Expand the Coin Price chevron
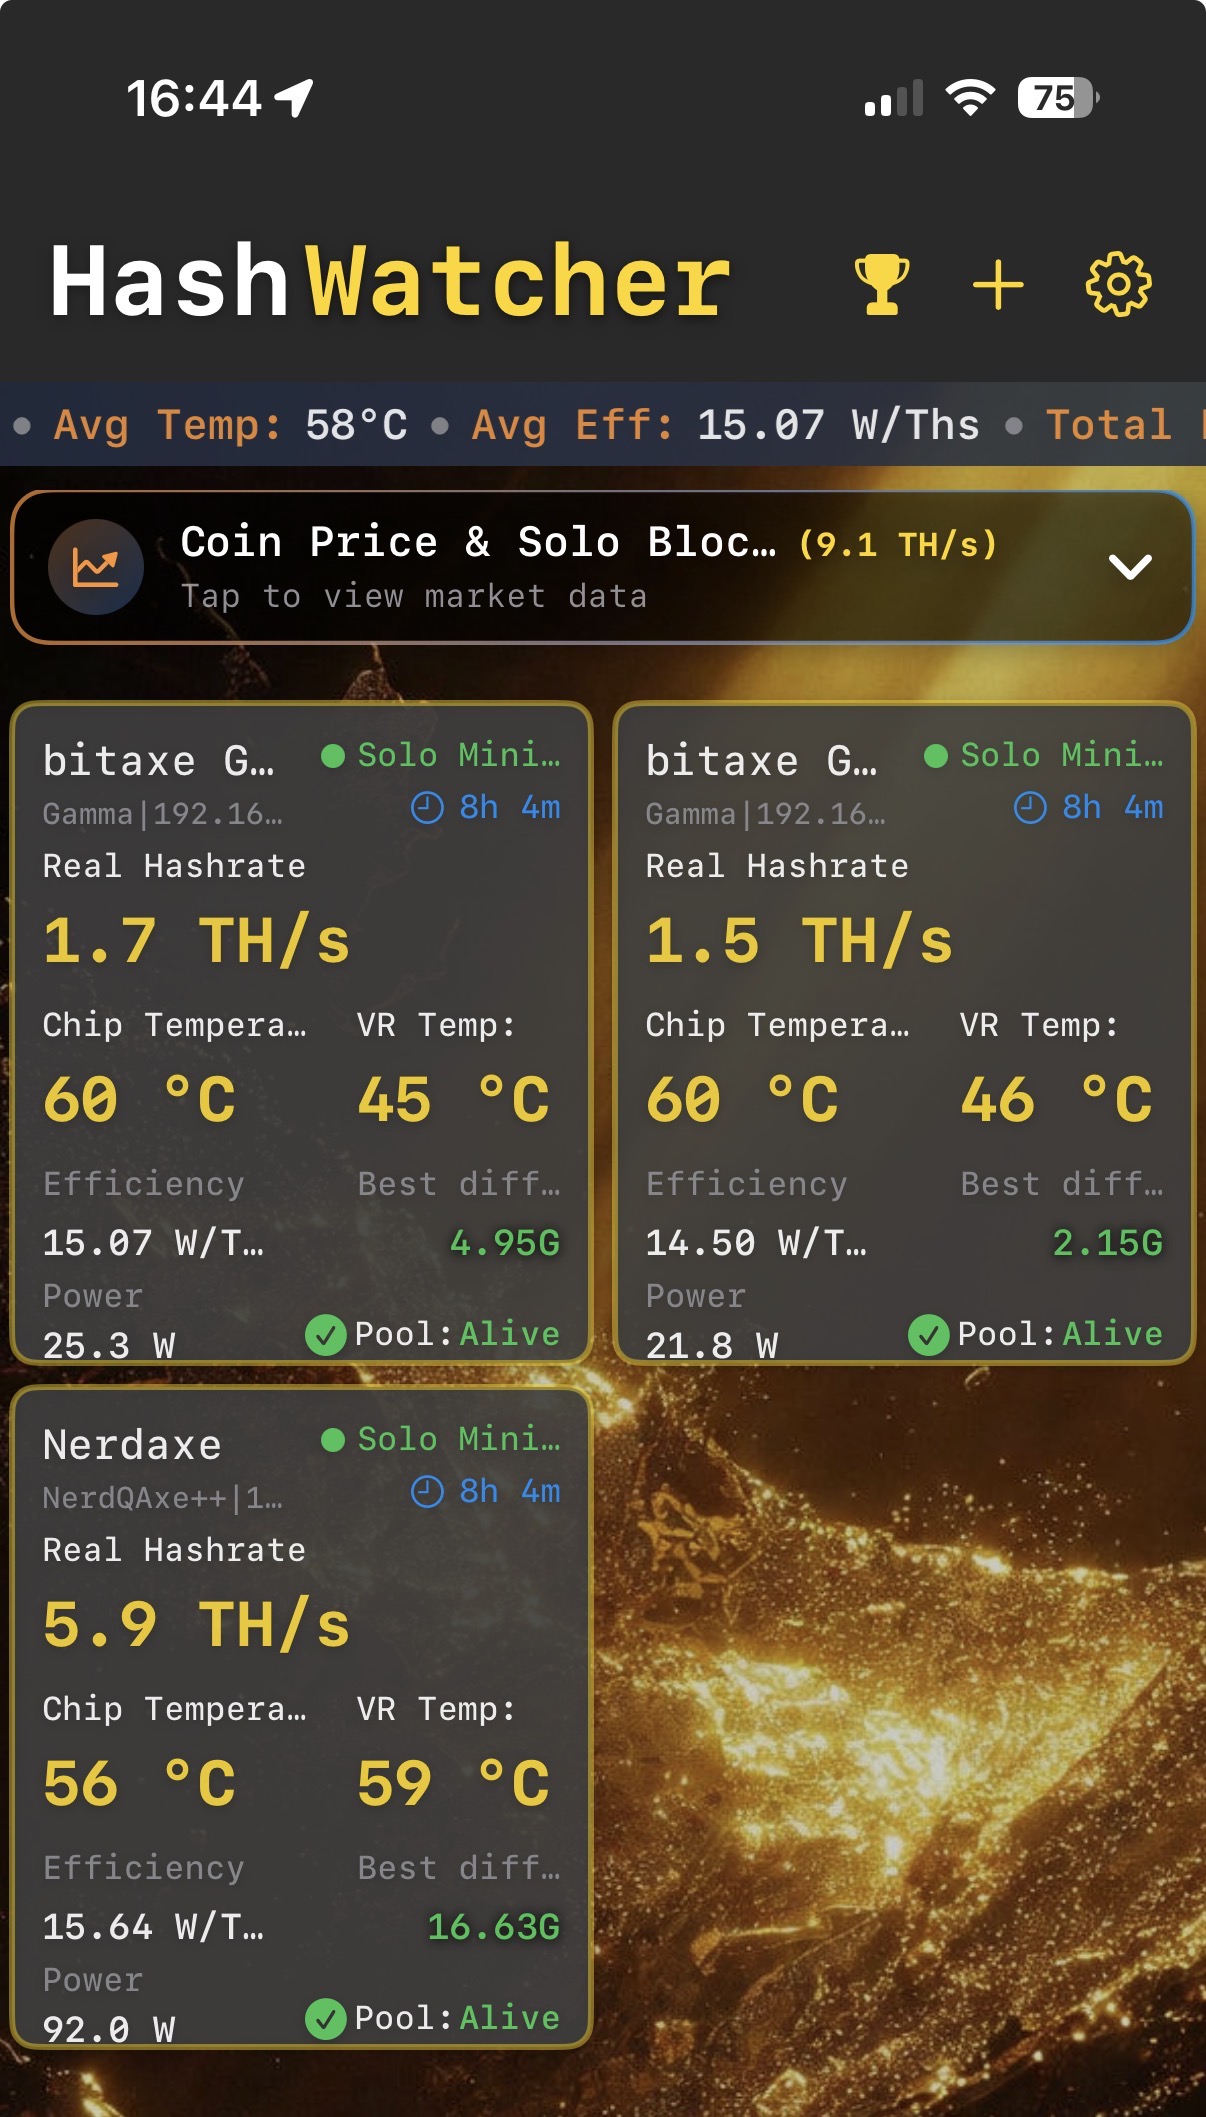1206x2117 pixels. click(1130, 567)
